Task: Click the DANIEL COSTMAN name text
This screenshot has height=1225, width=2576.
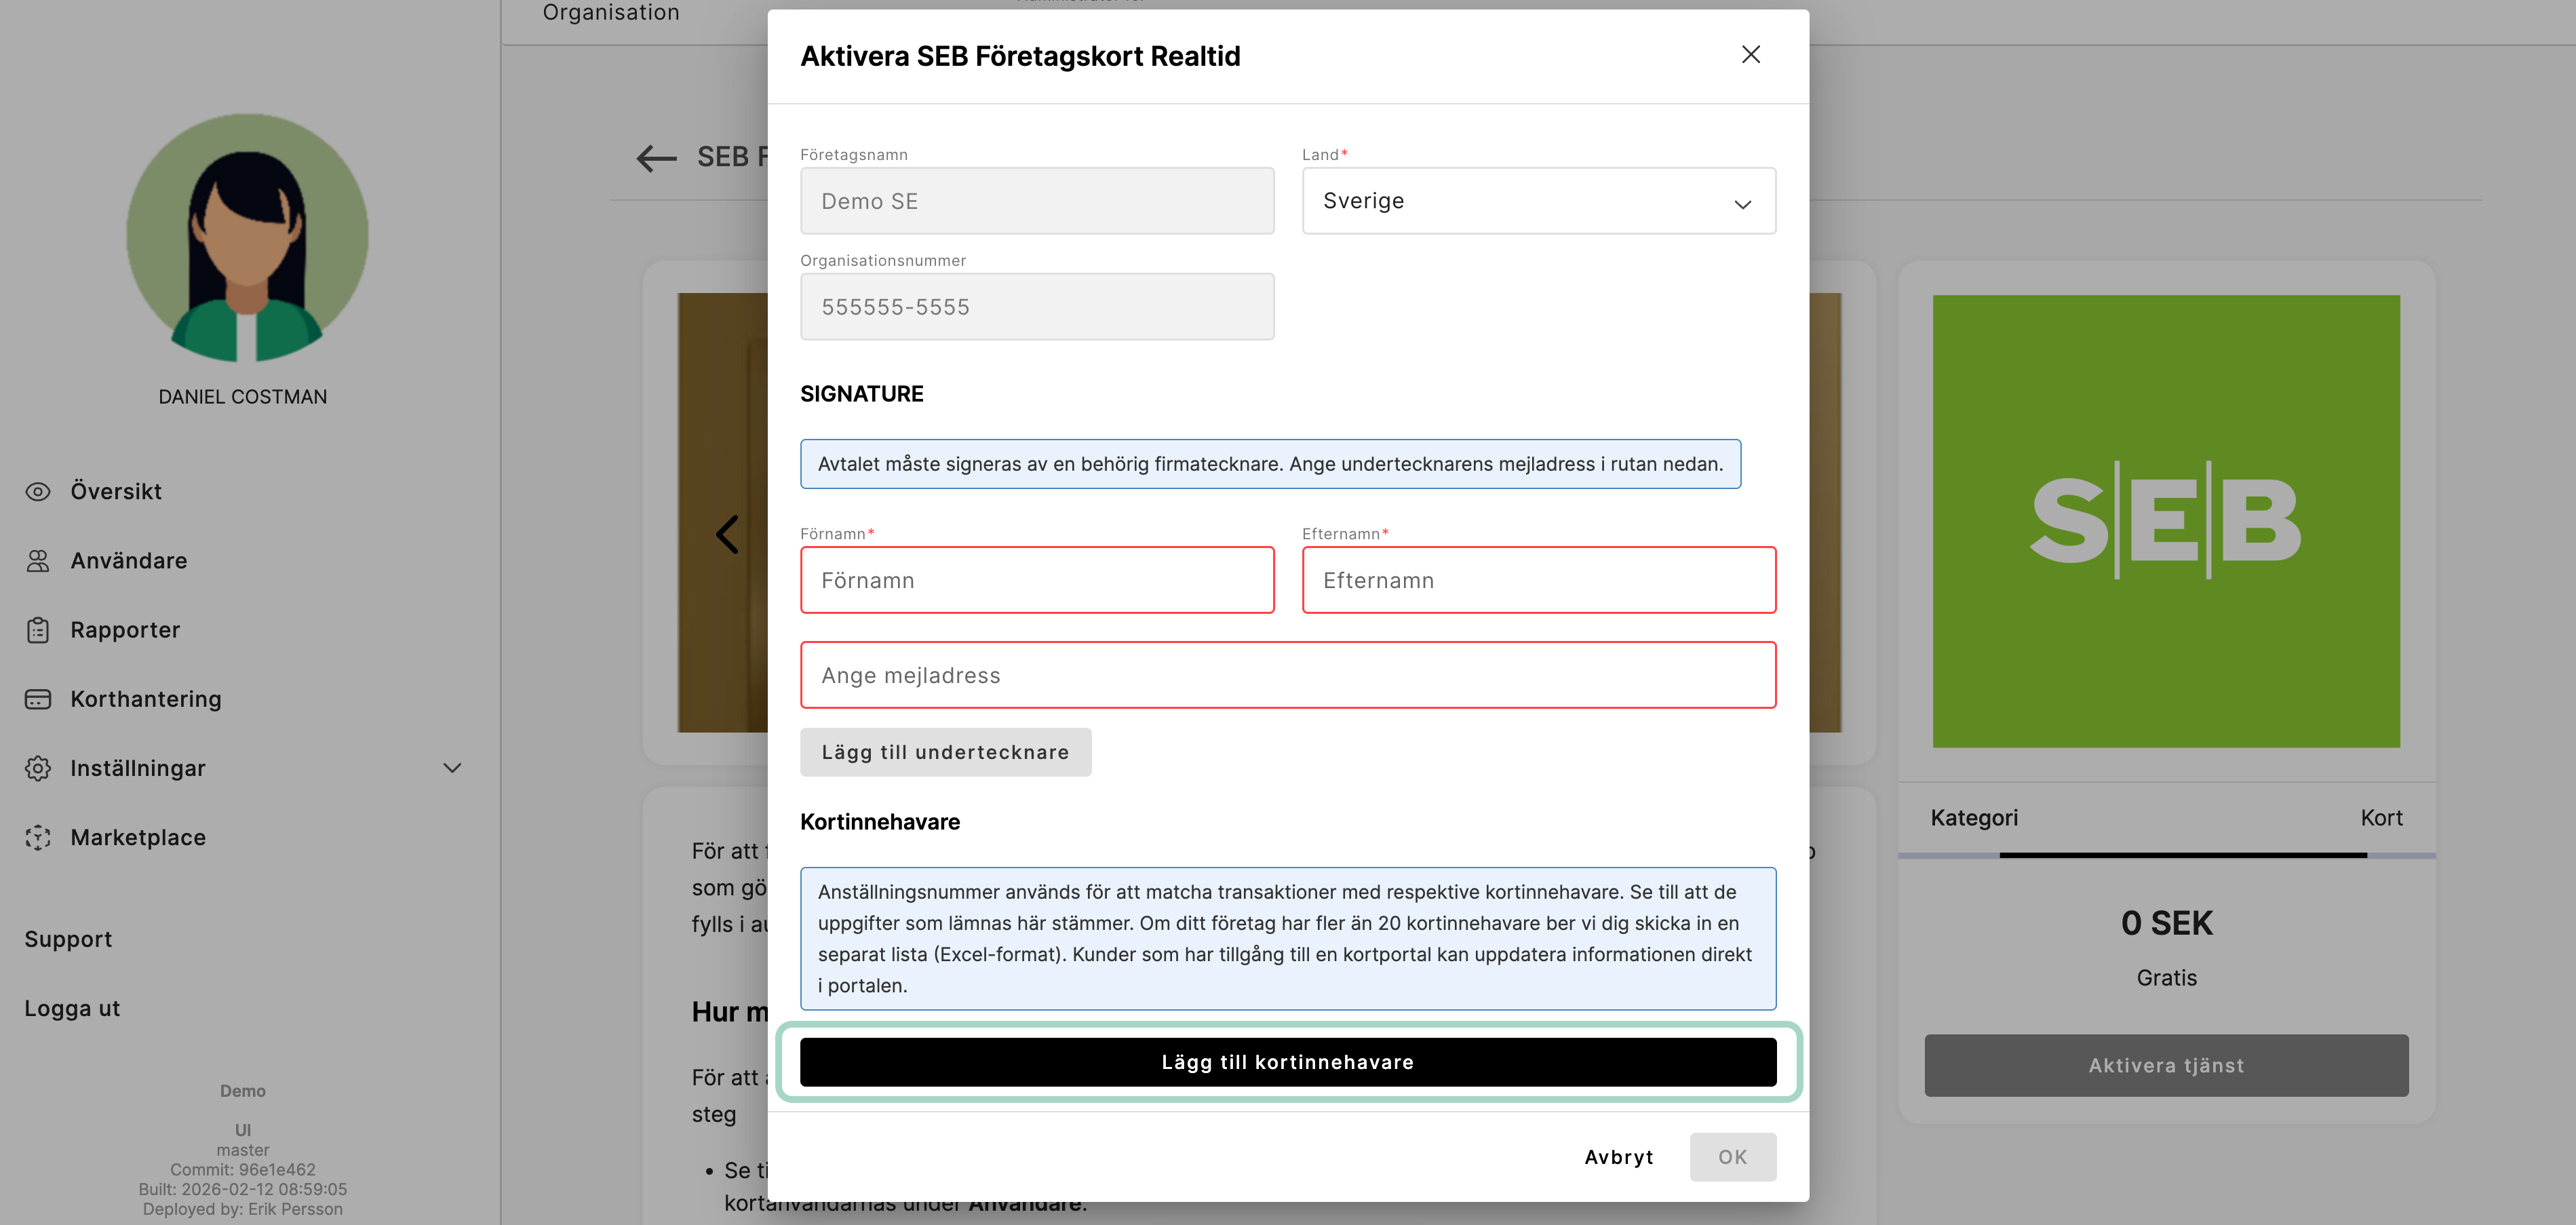Action: click(243, 397)
